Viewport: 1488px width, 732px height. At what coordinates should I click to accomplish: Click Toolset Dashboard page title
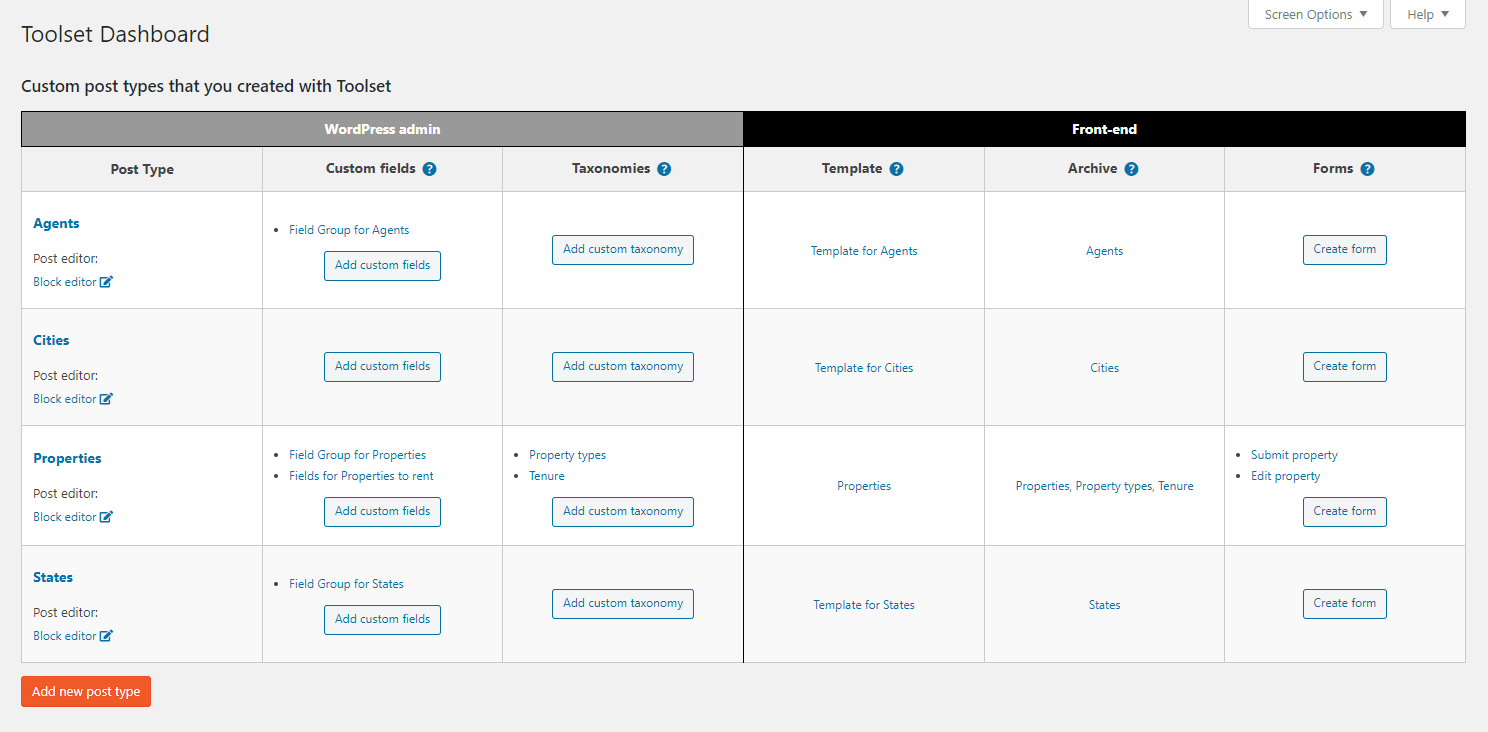click(115, 35)
